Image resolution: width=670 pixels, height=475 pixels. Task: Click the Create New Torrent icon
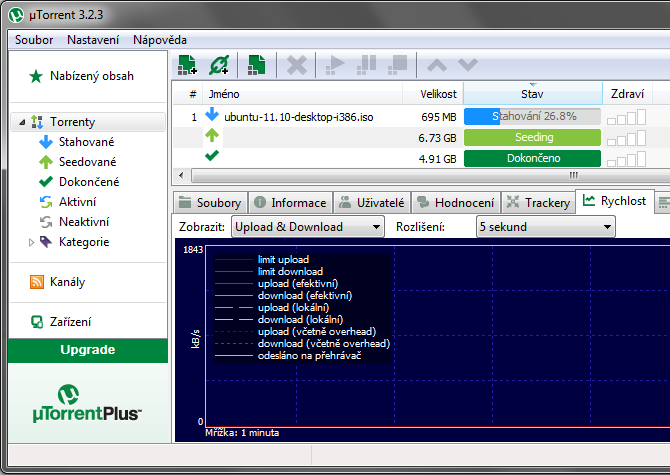[x=256, y=65]
